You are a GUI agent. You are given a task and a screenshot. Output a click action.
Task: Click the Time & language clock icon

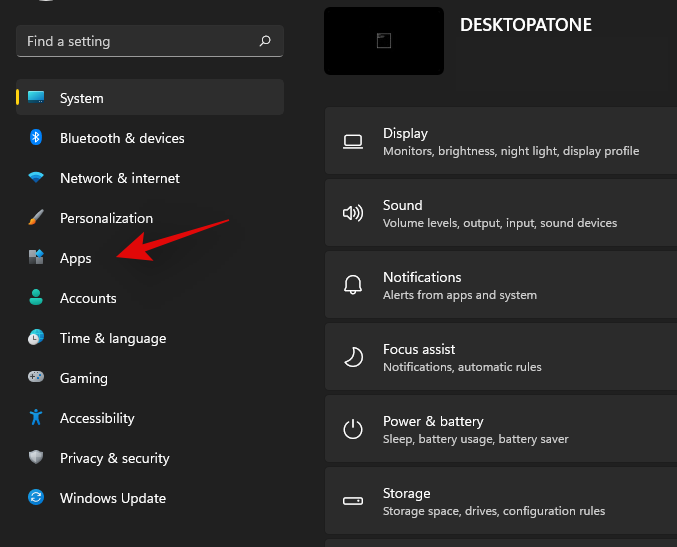36,338
